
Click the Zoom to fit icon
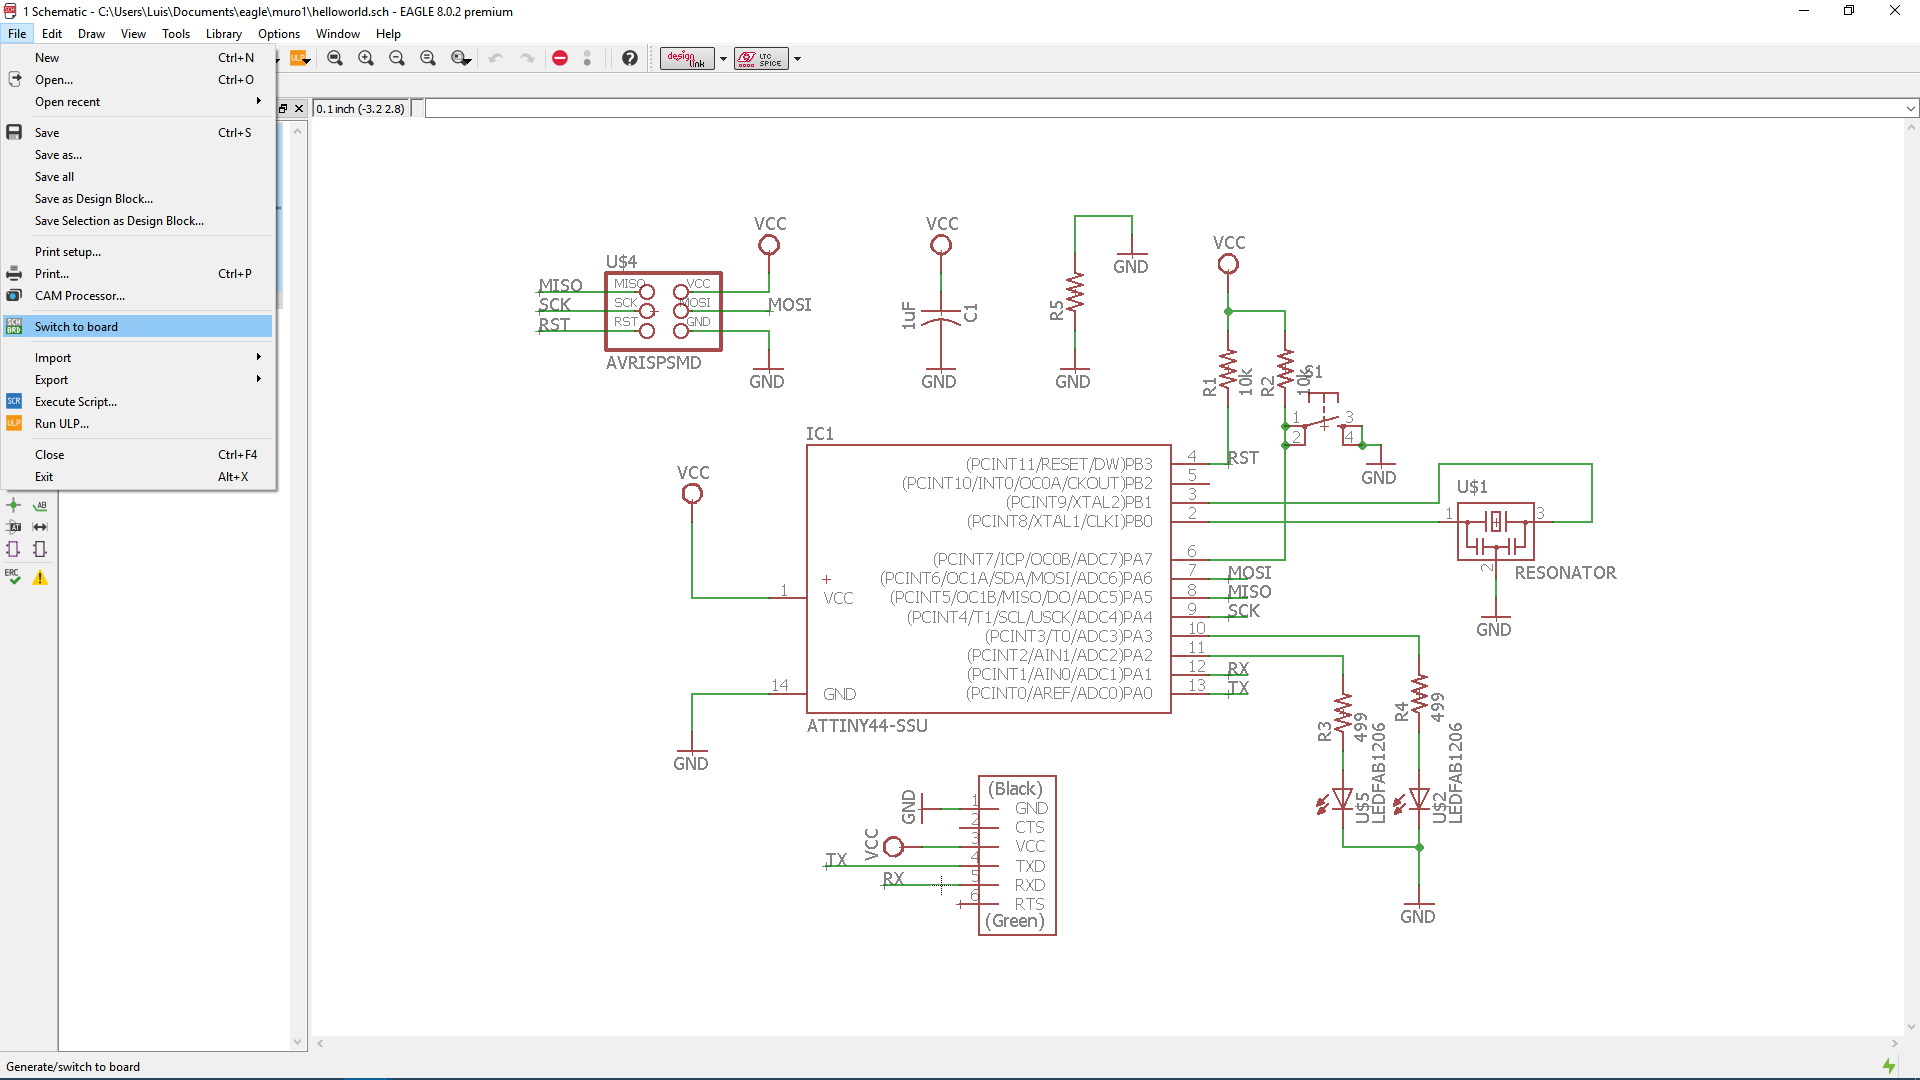click(335, 58)
